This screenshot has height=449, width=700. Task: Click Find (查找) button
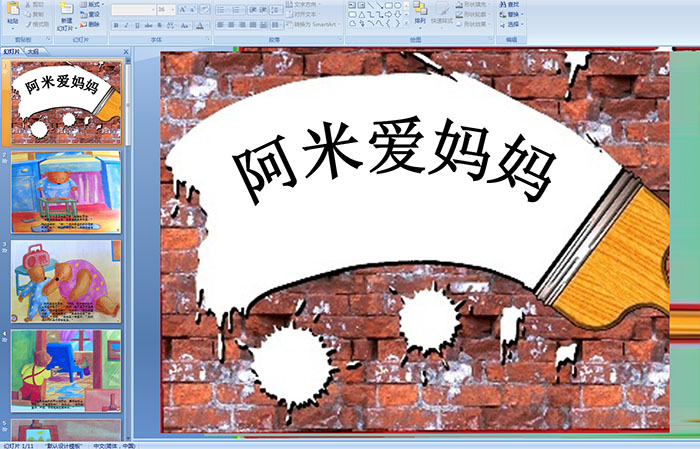[x=509, y=4]
